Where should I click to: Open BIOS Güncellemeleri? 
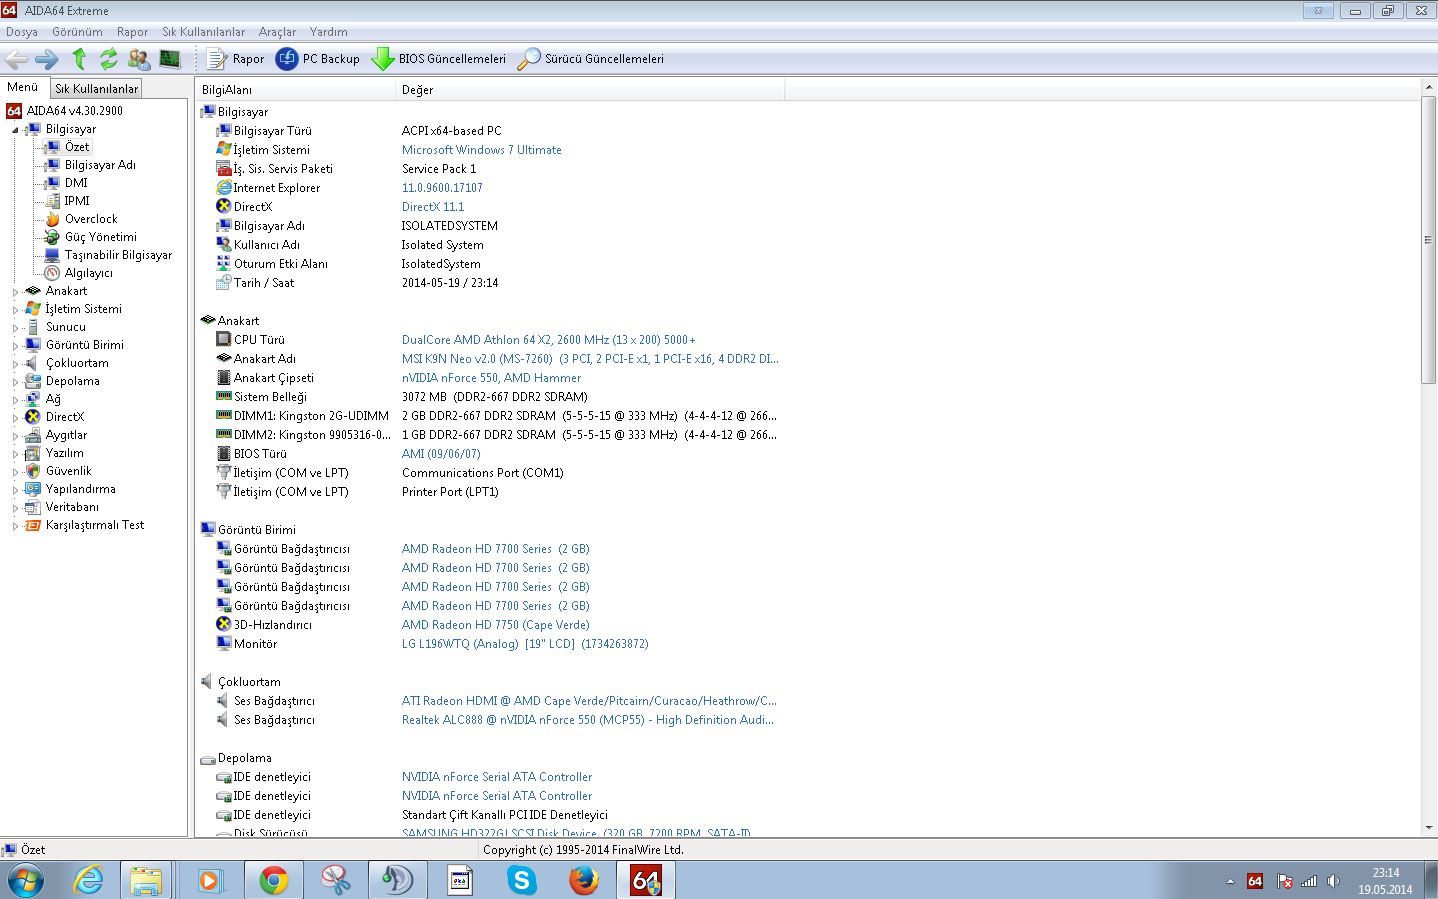pos(439,59)
